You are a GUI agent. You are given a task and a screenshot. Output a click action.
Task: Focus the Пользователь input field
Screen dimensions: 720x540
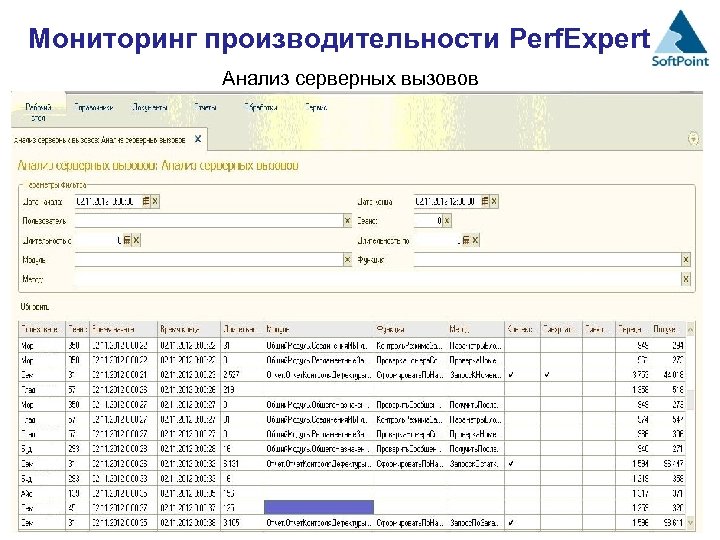click(208, 221)
